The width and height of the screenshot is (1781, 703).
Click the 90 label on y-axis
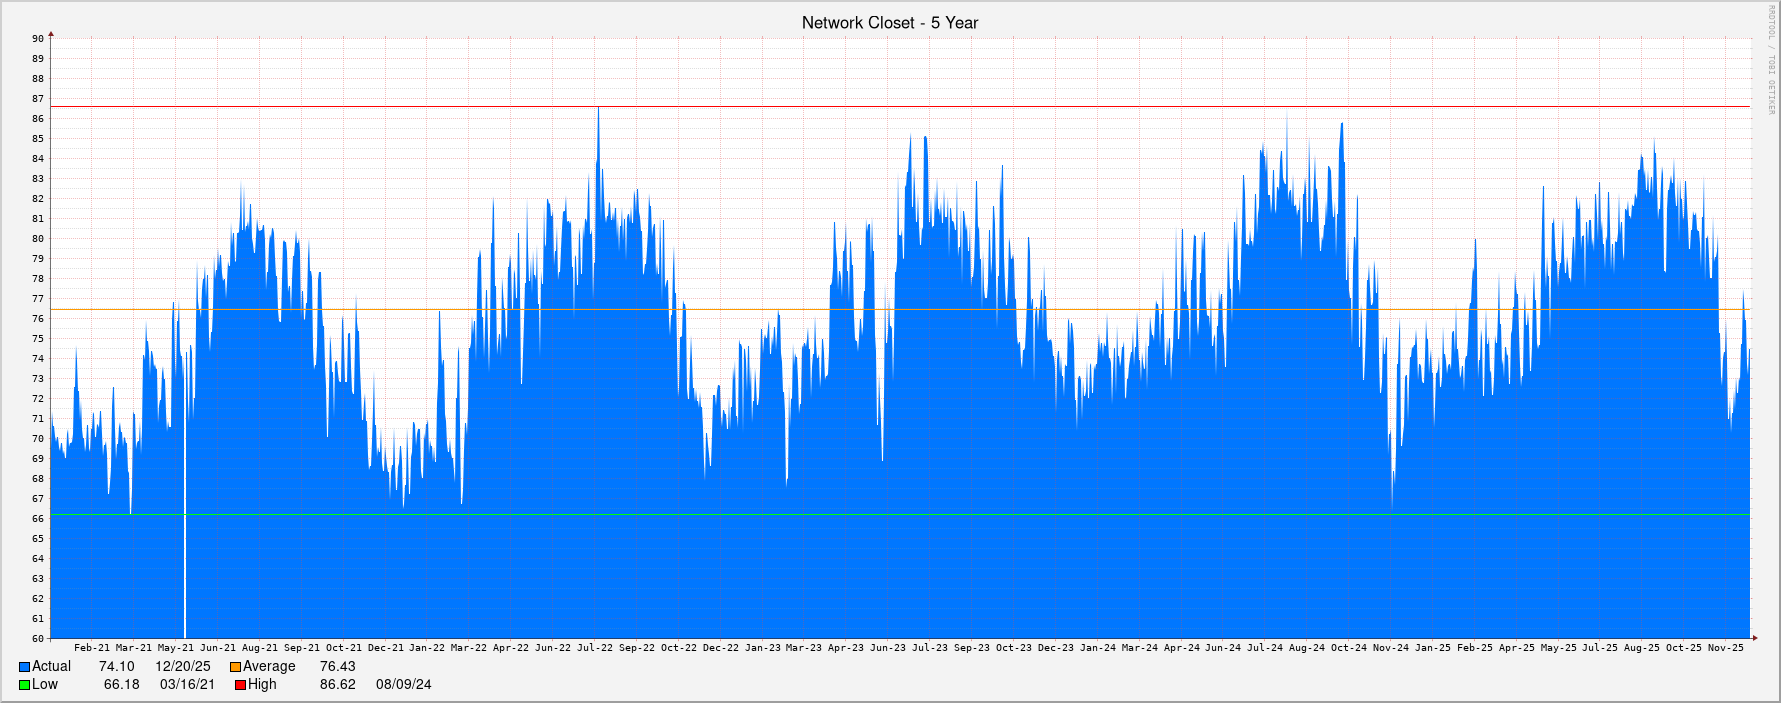pyautogui.click(x=37, y=39)
